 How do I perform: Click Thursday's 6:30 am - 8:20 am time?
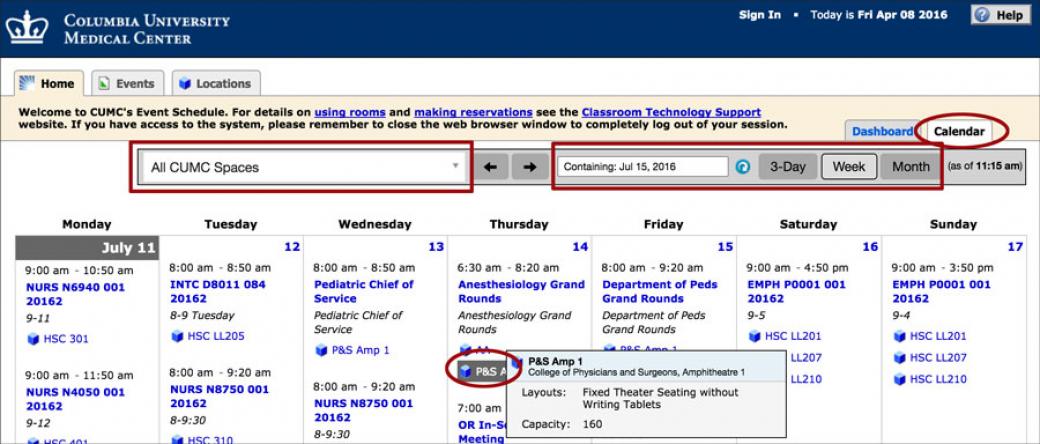pos(508,267)
